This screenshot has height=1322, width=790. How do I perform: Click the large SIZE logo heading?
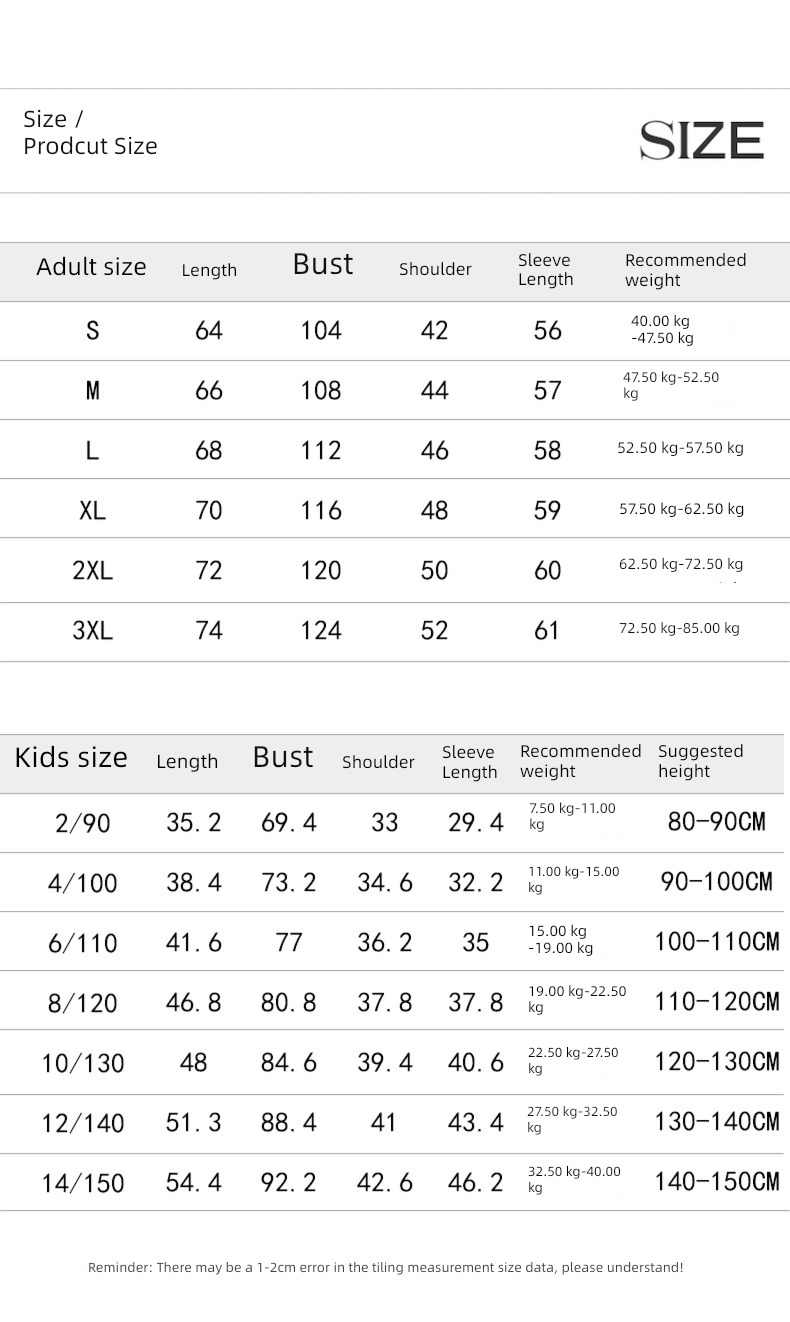coord(701,140)
